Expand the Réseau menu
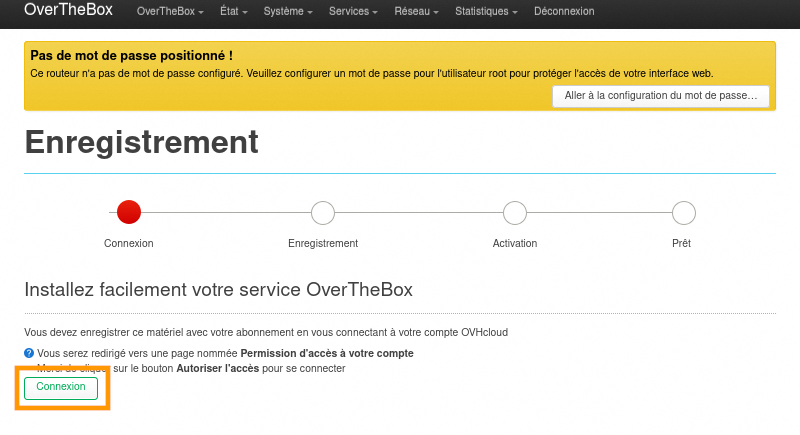The width and height of the screenshot is (800, 435). [x=416, y=12]
